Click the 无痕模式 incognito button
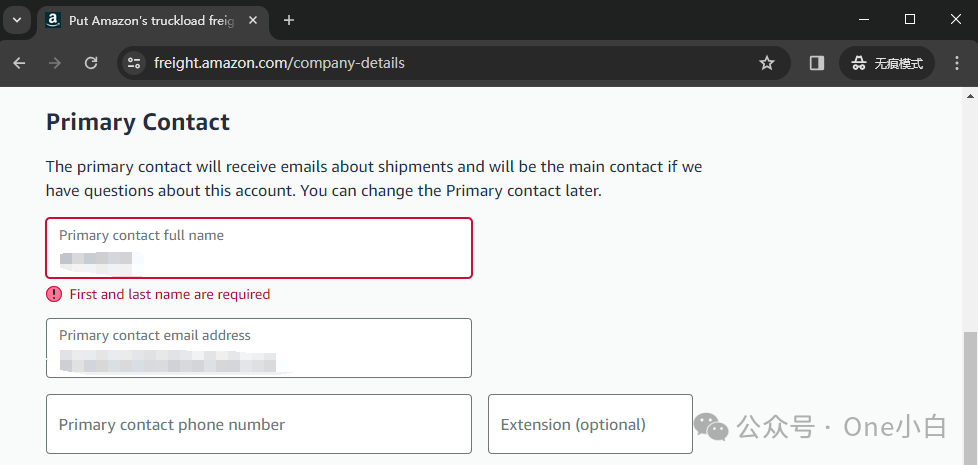Image resolution: width=978 pixels, height=465 pixels. (x=887, y=63)
